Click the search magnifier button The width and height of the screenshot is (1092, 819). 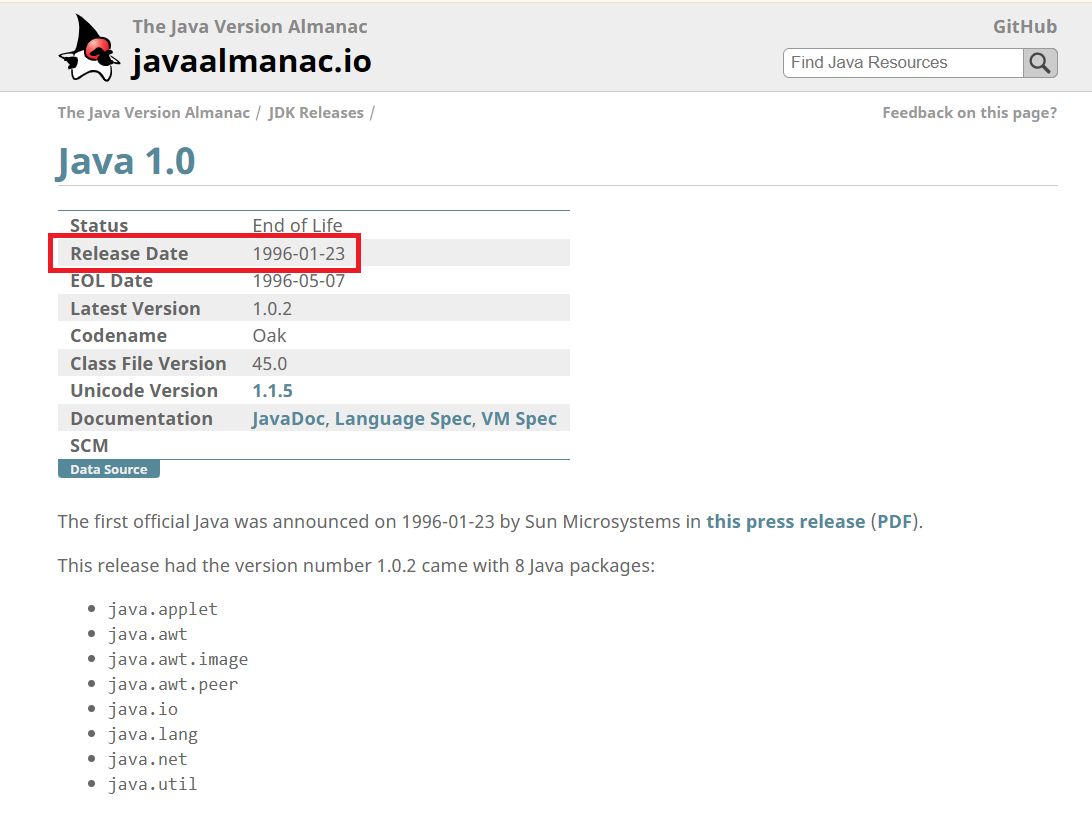[x=1040, y=63]
